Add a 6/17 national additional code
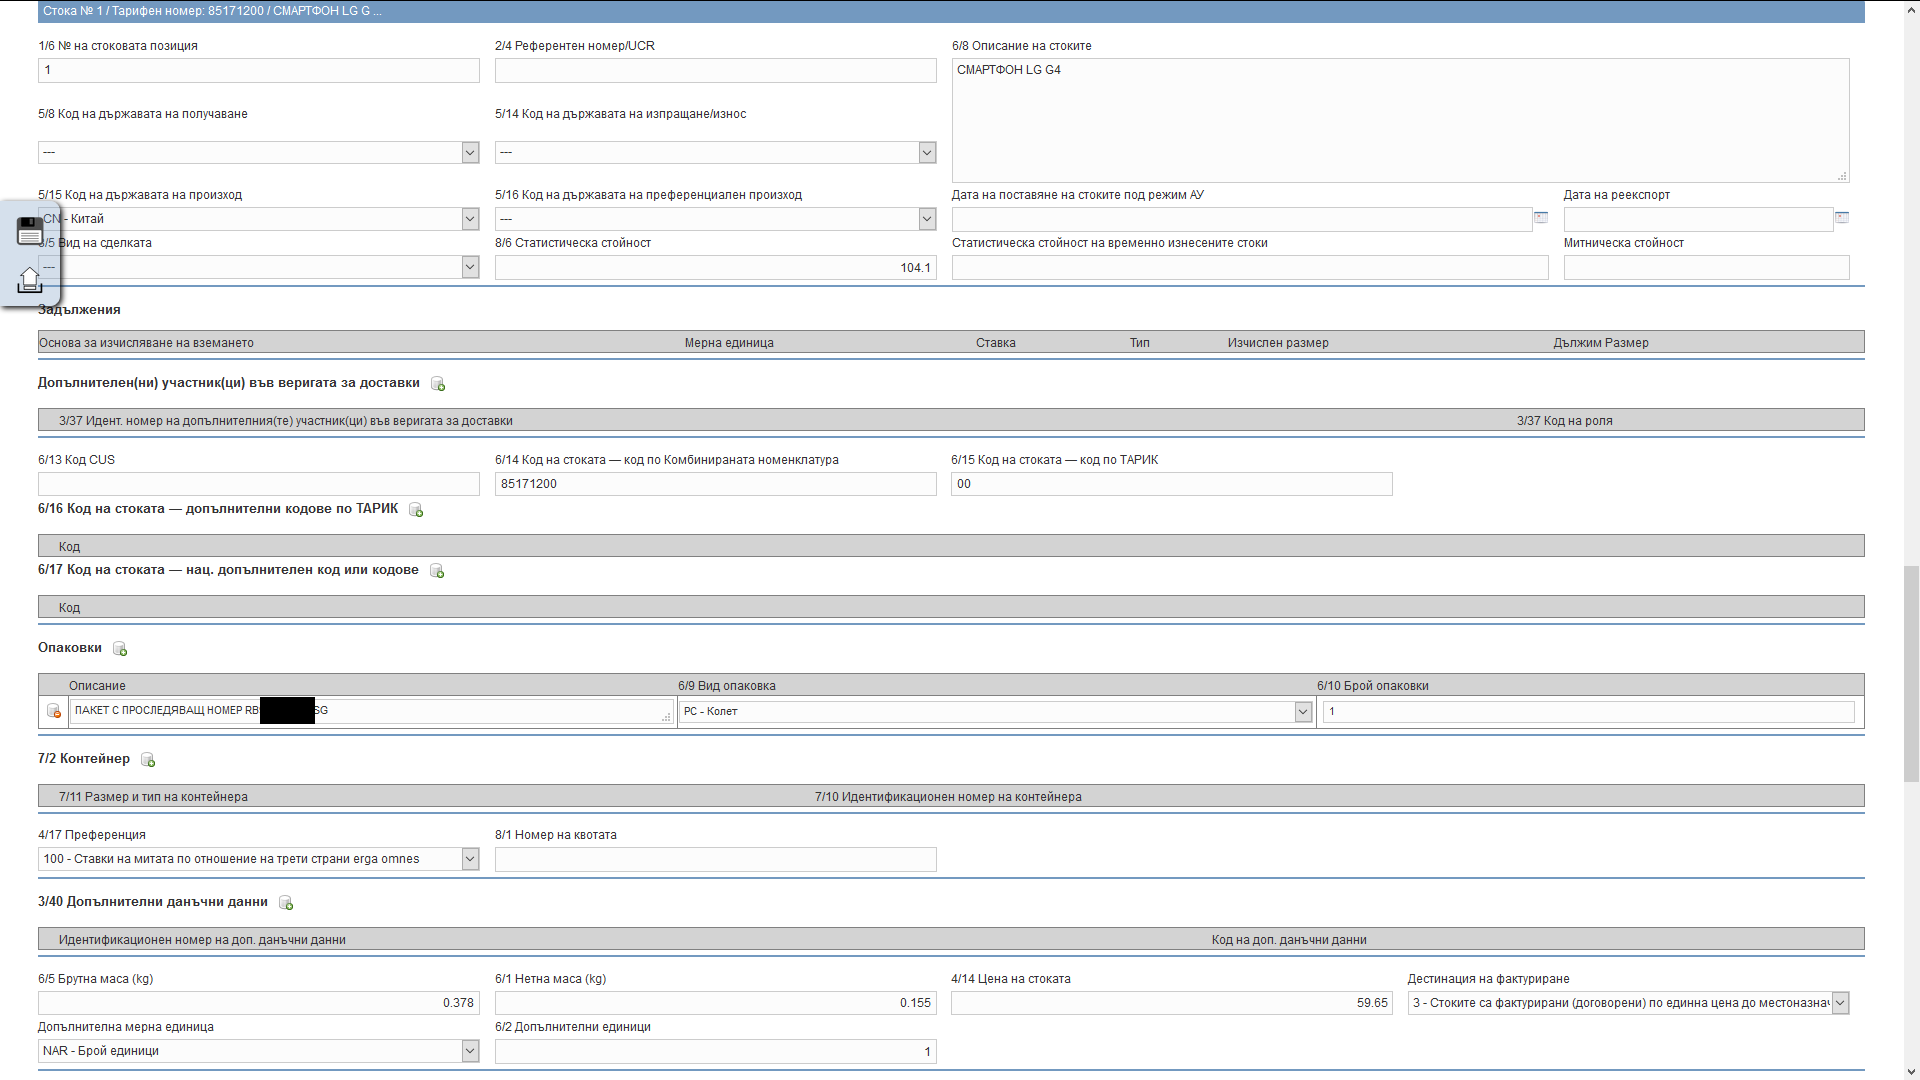The width and height of the screenshot is (1920, 1080). click(437, 571)
